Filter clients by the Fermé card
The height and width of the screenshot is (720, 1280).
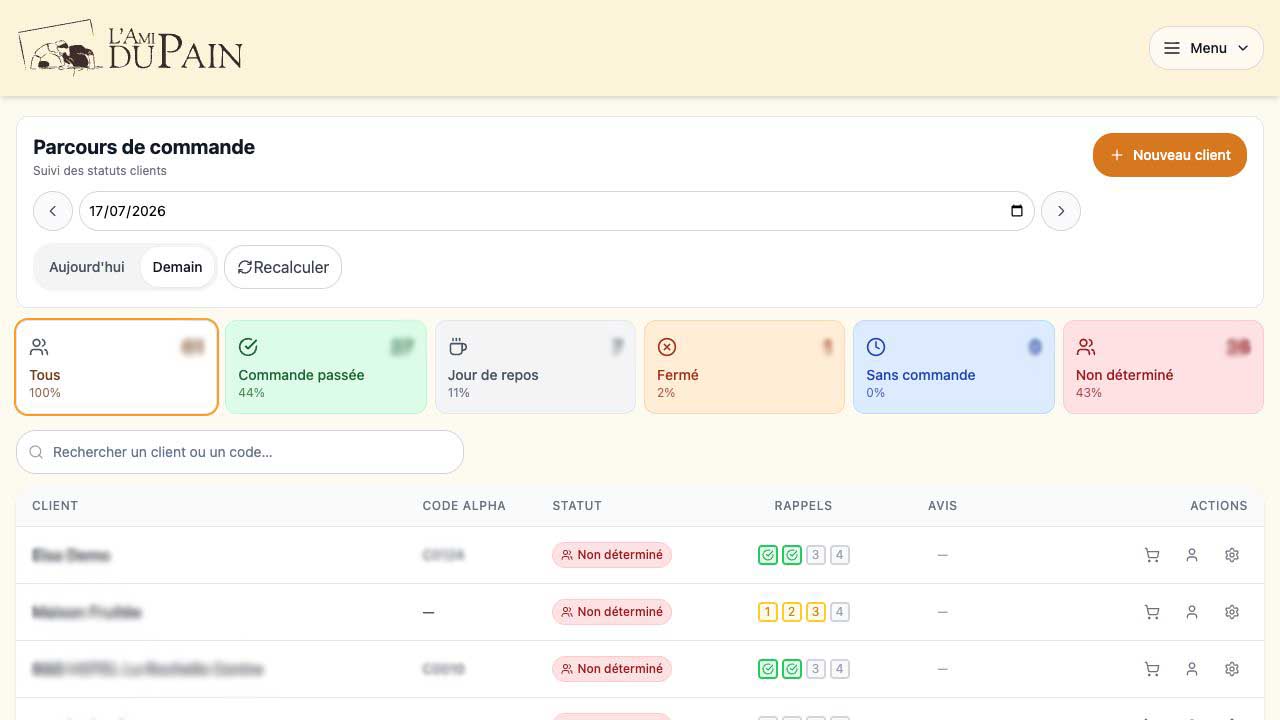pos(745,367)
